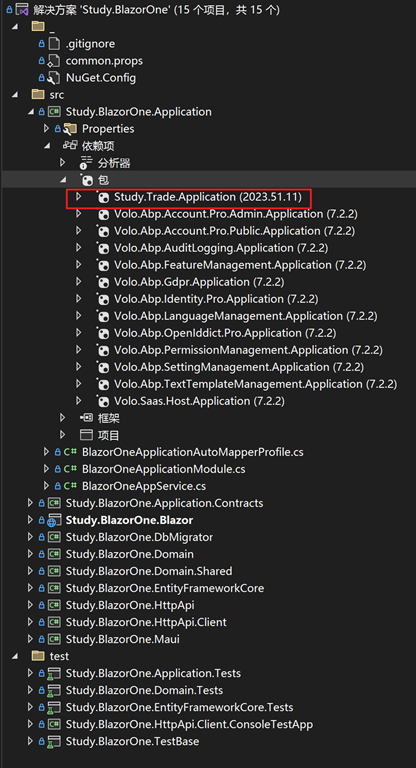Select Study.BlazorOne.HttpApi.Client.ConsoleTestApp project
This screenshot has height=768, width=416.
189,724
